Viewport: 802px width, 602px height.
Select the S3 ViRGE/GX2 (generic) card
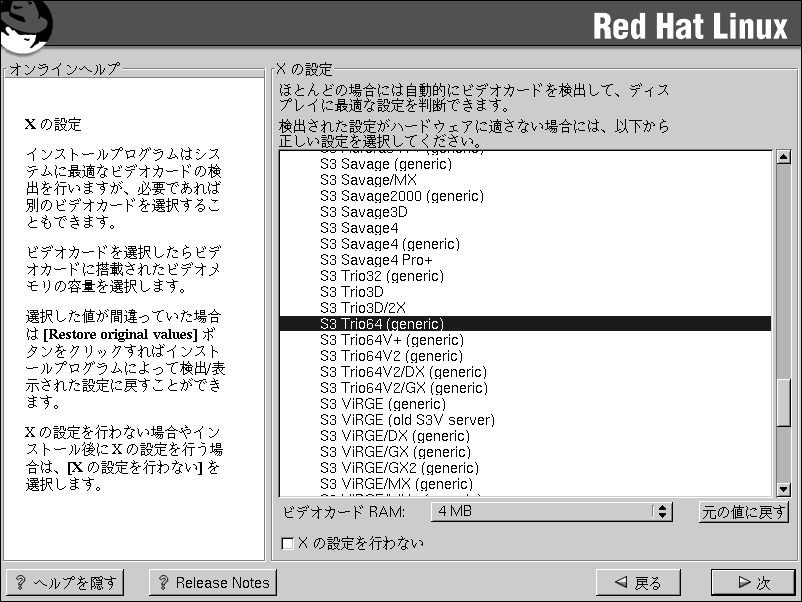point(399,468)
